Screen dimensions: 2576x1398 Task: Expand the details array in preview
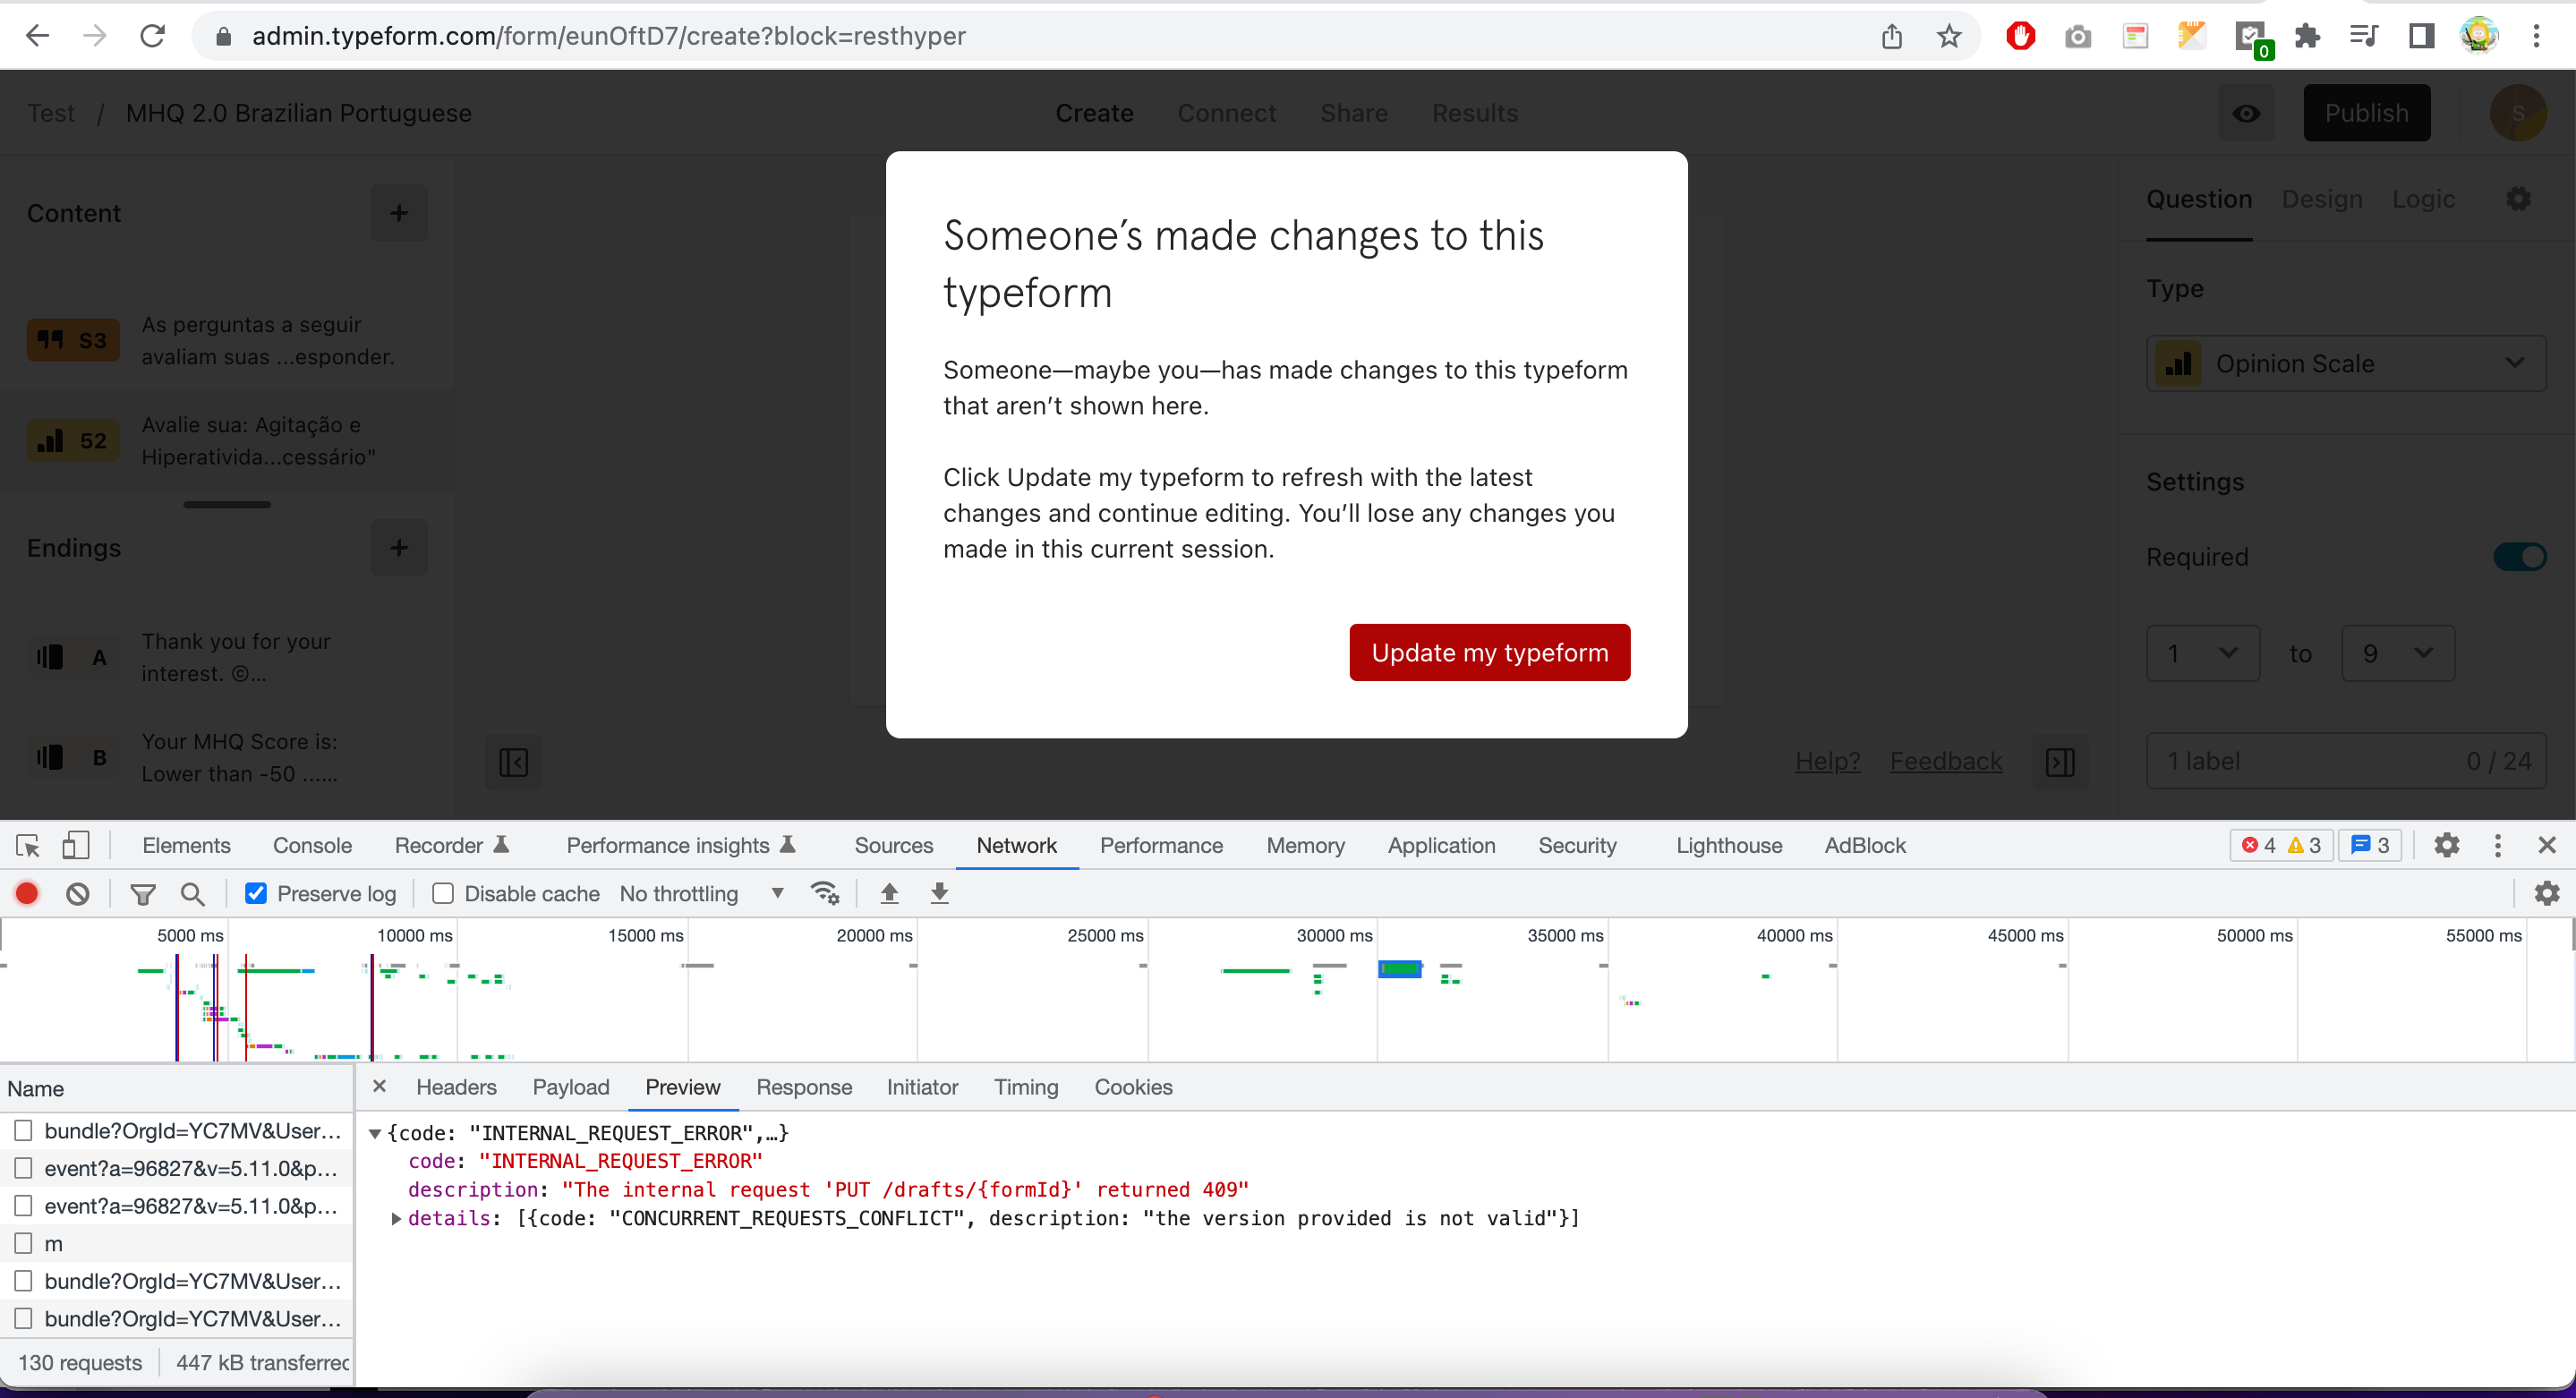pyautogui.click(x=397, y=1219)
